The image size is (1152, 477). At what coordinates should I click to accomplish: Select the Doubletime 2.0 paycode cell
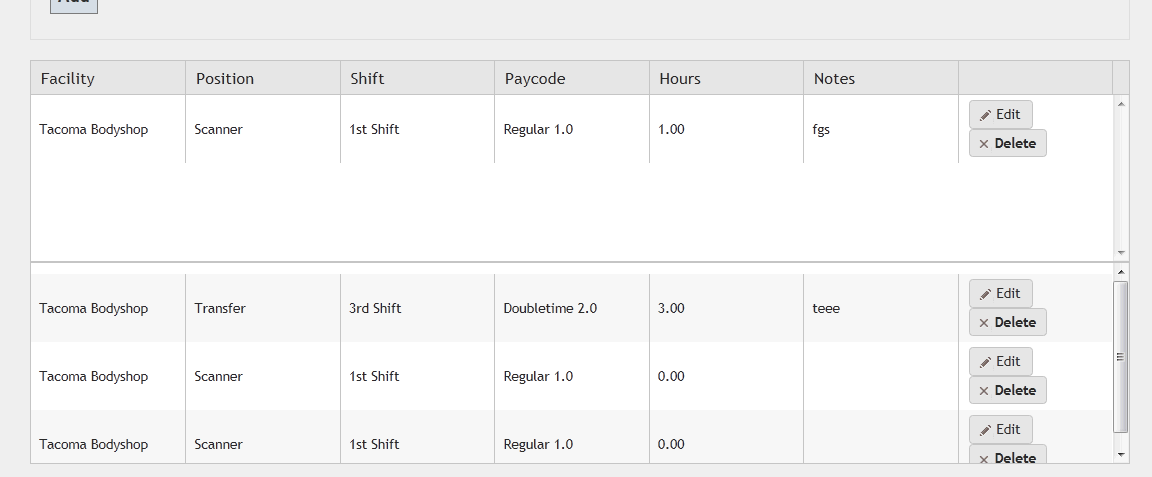click(550, 309)
